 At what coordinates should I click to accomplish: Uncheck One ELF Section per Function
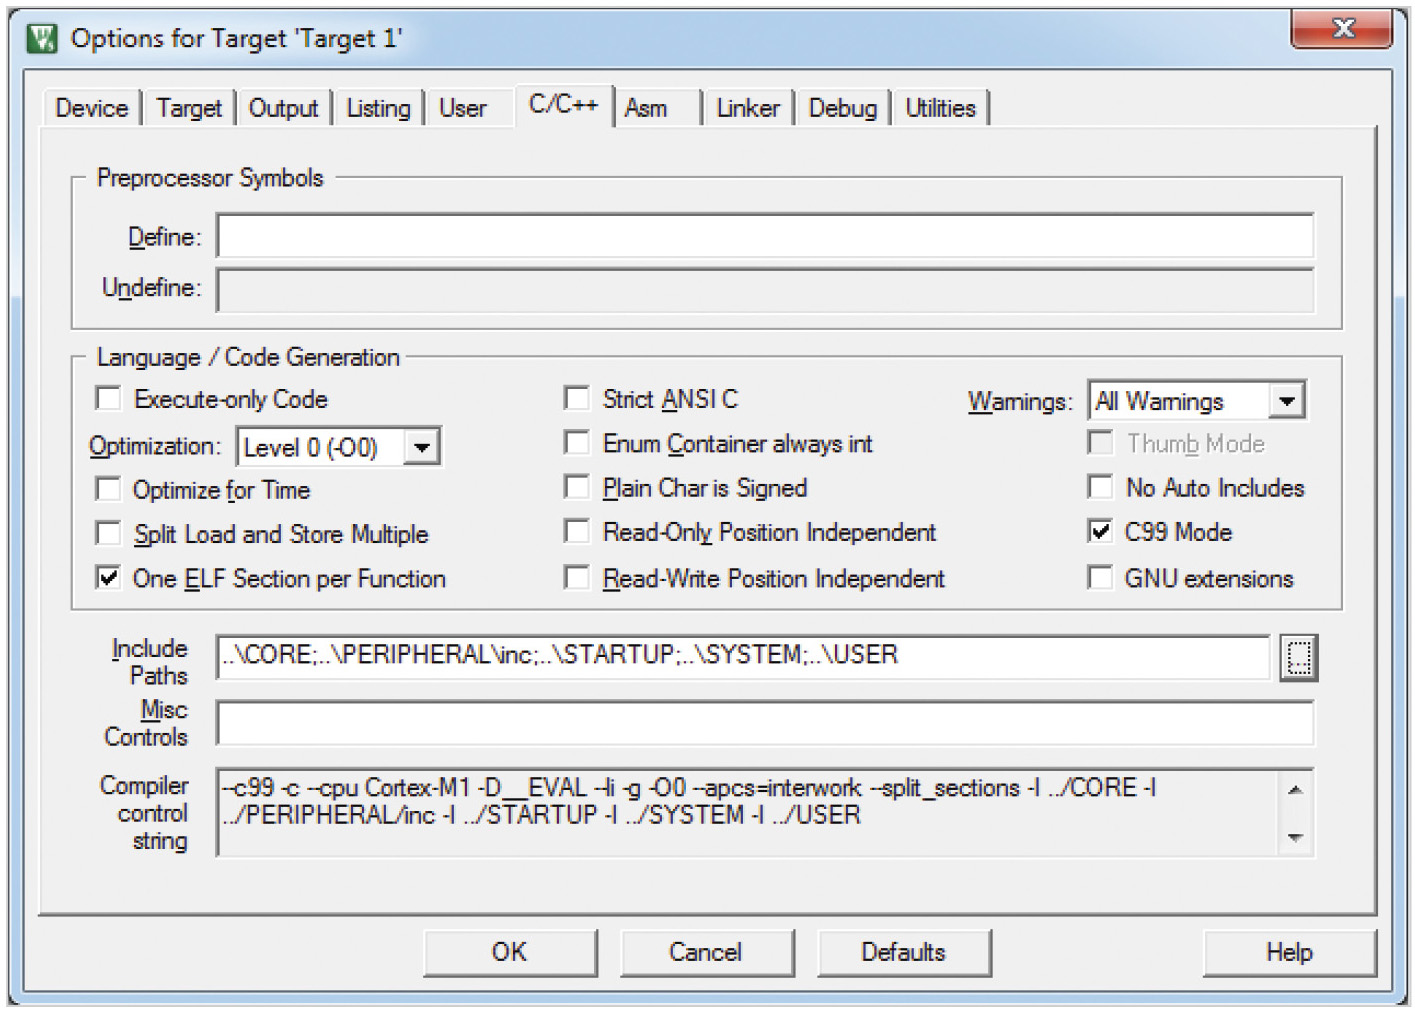[108, 578]
